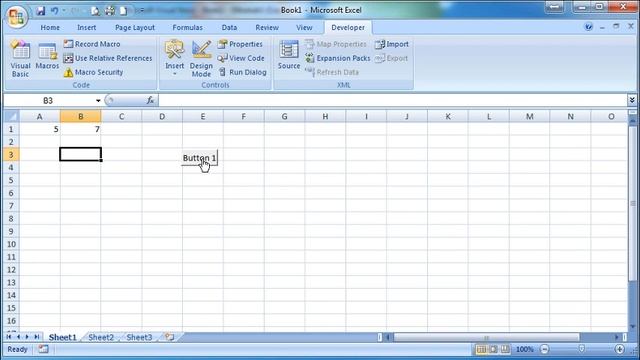Click the Name Box showing B3

(x=48, y=100)
